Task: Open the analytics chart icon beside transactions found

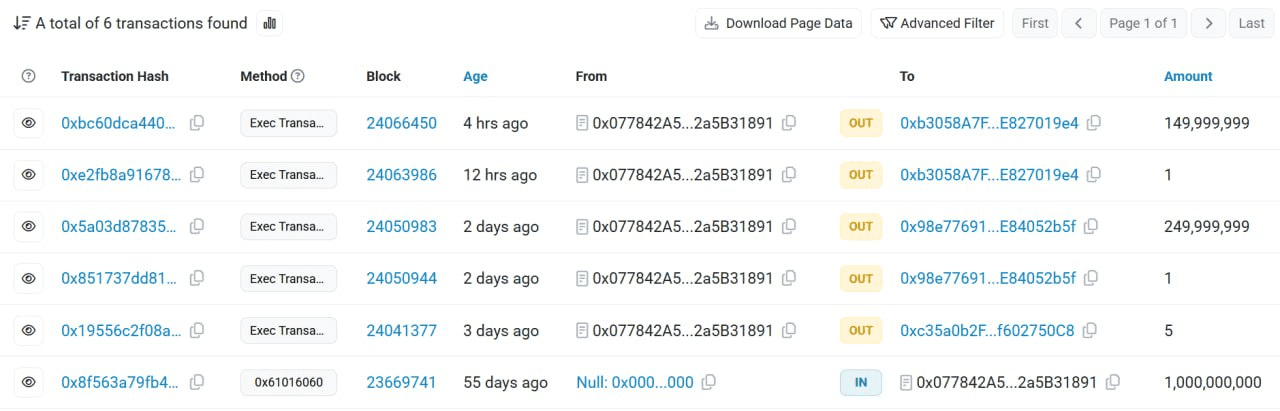Action: pyautogui.click(x=269, y=23)
